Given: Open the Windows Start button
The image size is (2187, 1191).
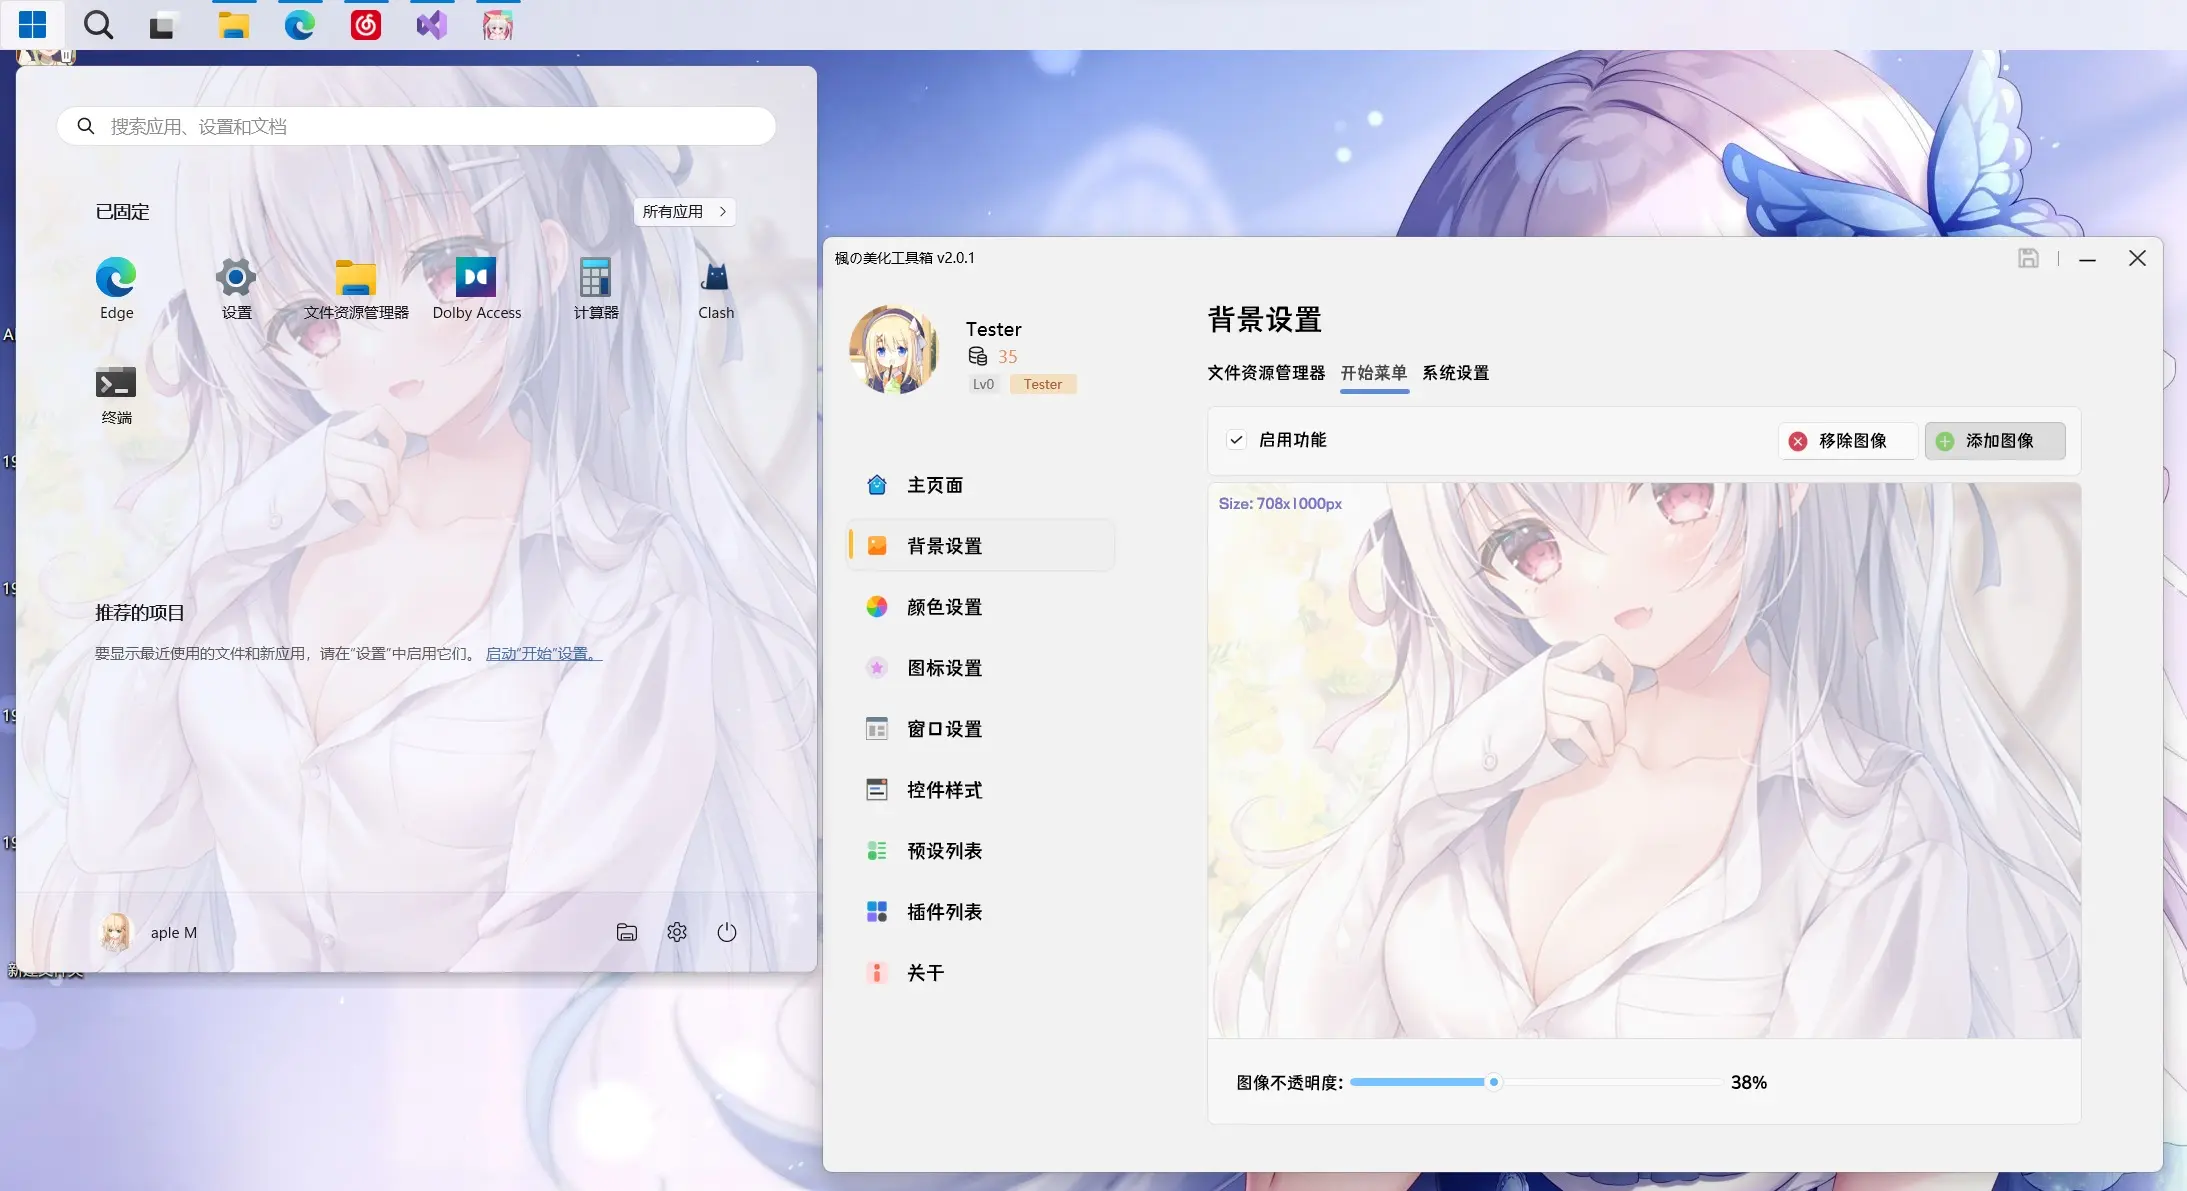Looking at the screenshot, I should click(x=32, y=24).
